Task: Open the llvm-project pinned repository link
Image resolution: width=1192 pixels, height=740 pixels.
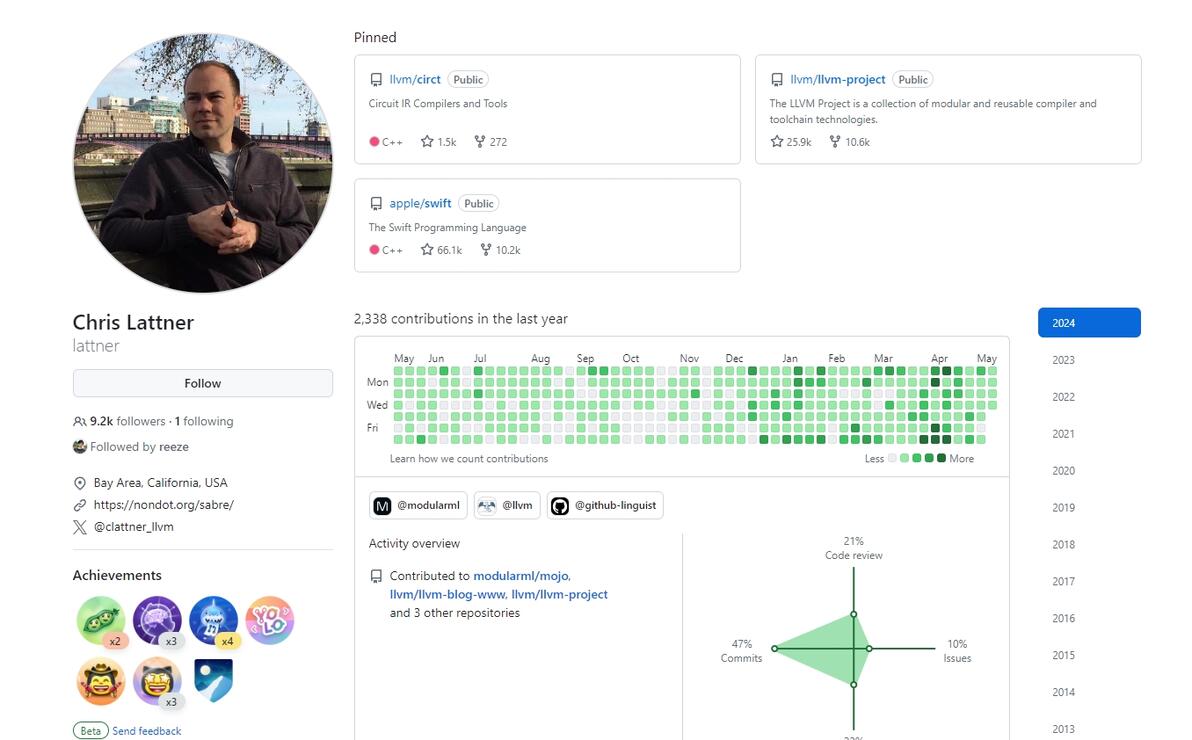Action: point(837,80)
